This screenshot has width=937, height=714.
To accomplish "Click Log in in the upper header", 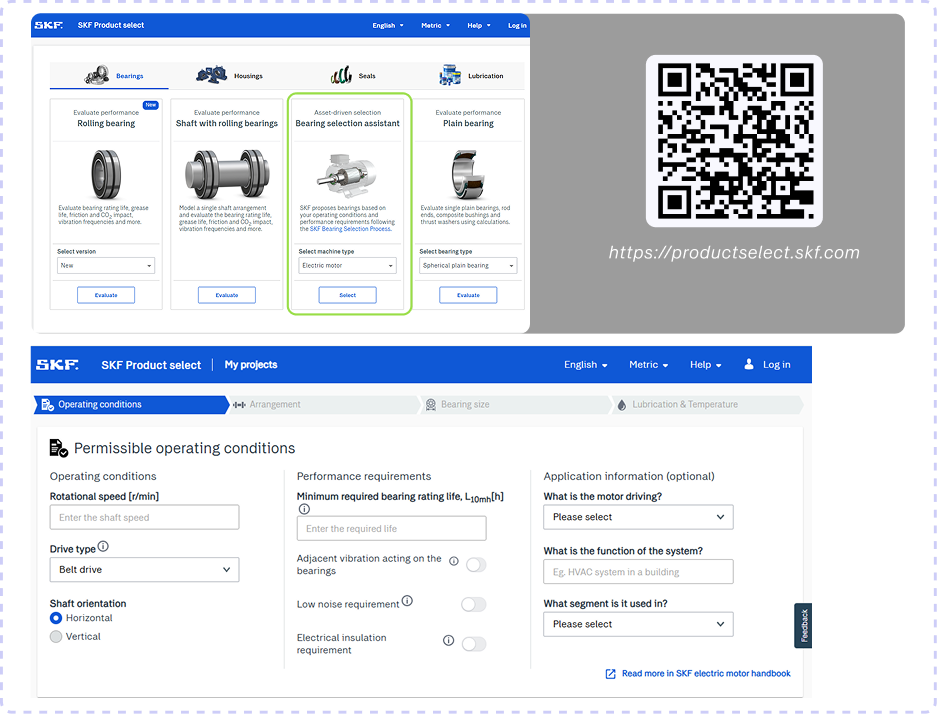I will click(517, 25).
